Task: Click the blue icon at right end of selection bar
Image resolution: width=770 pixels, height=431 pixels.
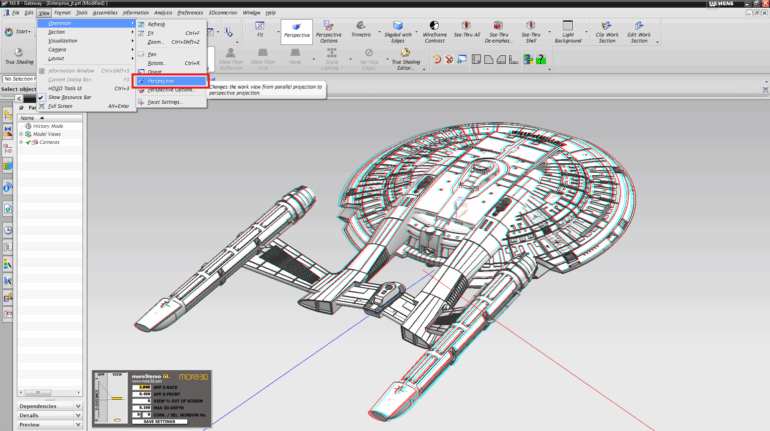Action: pyautogui.click(x=765, y=90)
